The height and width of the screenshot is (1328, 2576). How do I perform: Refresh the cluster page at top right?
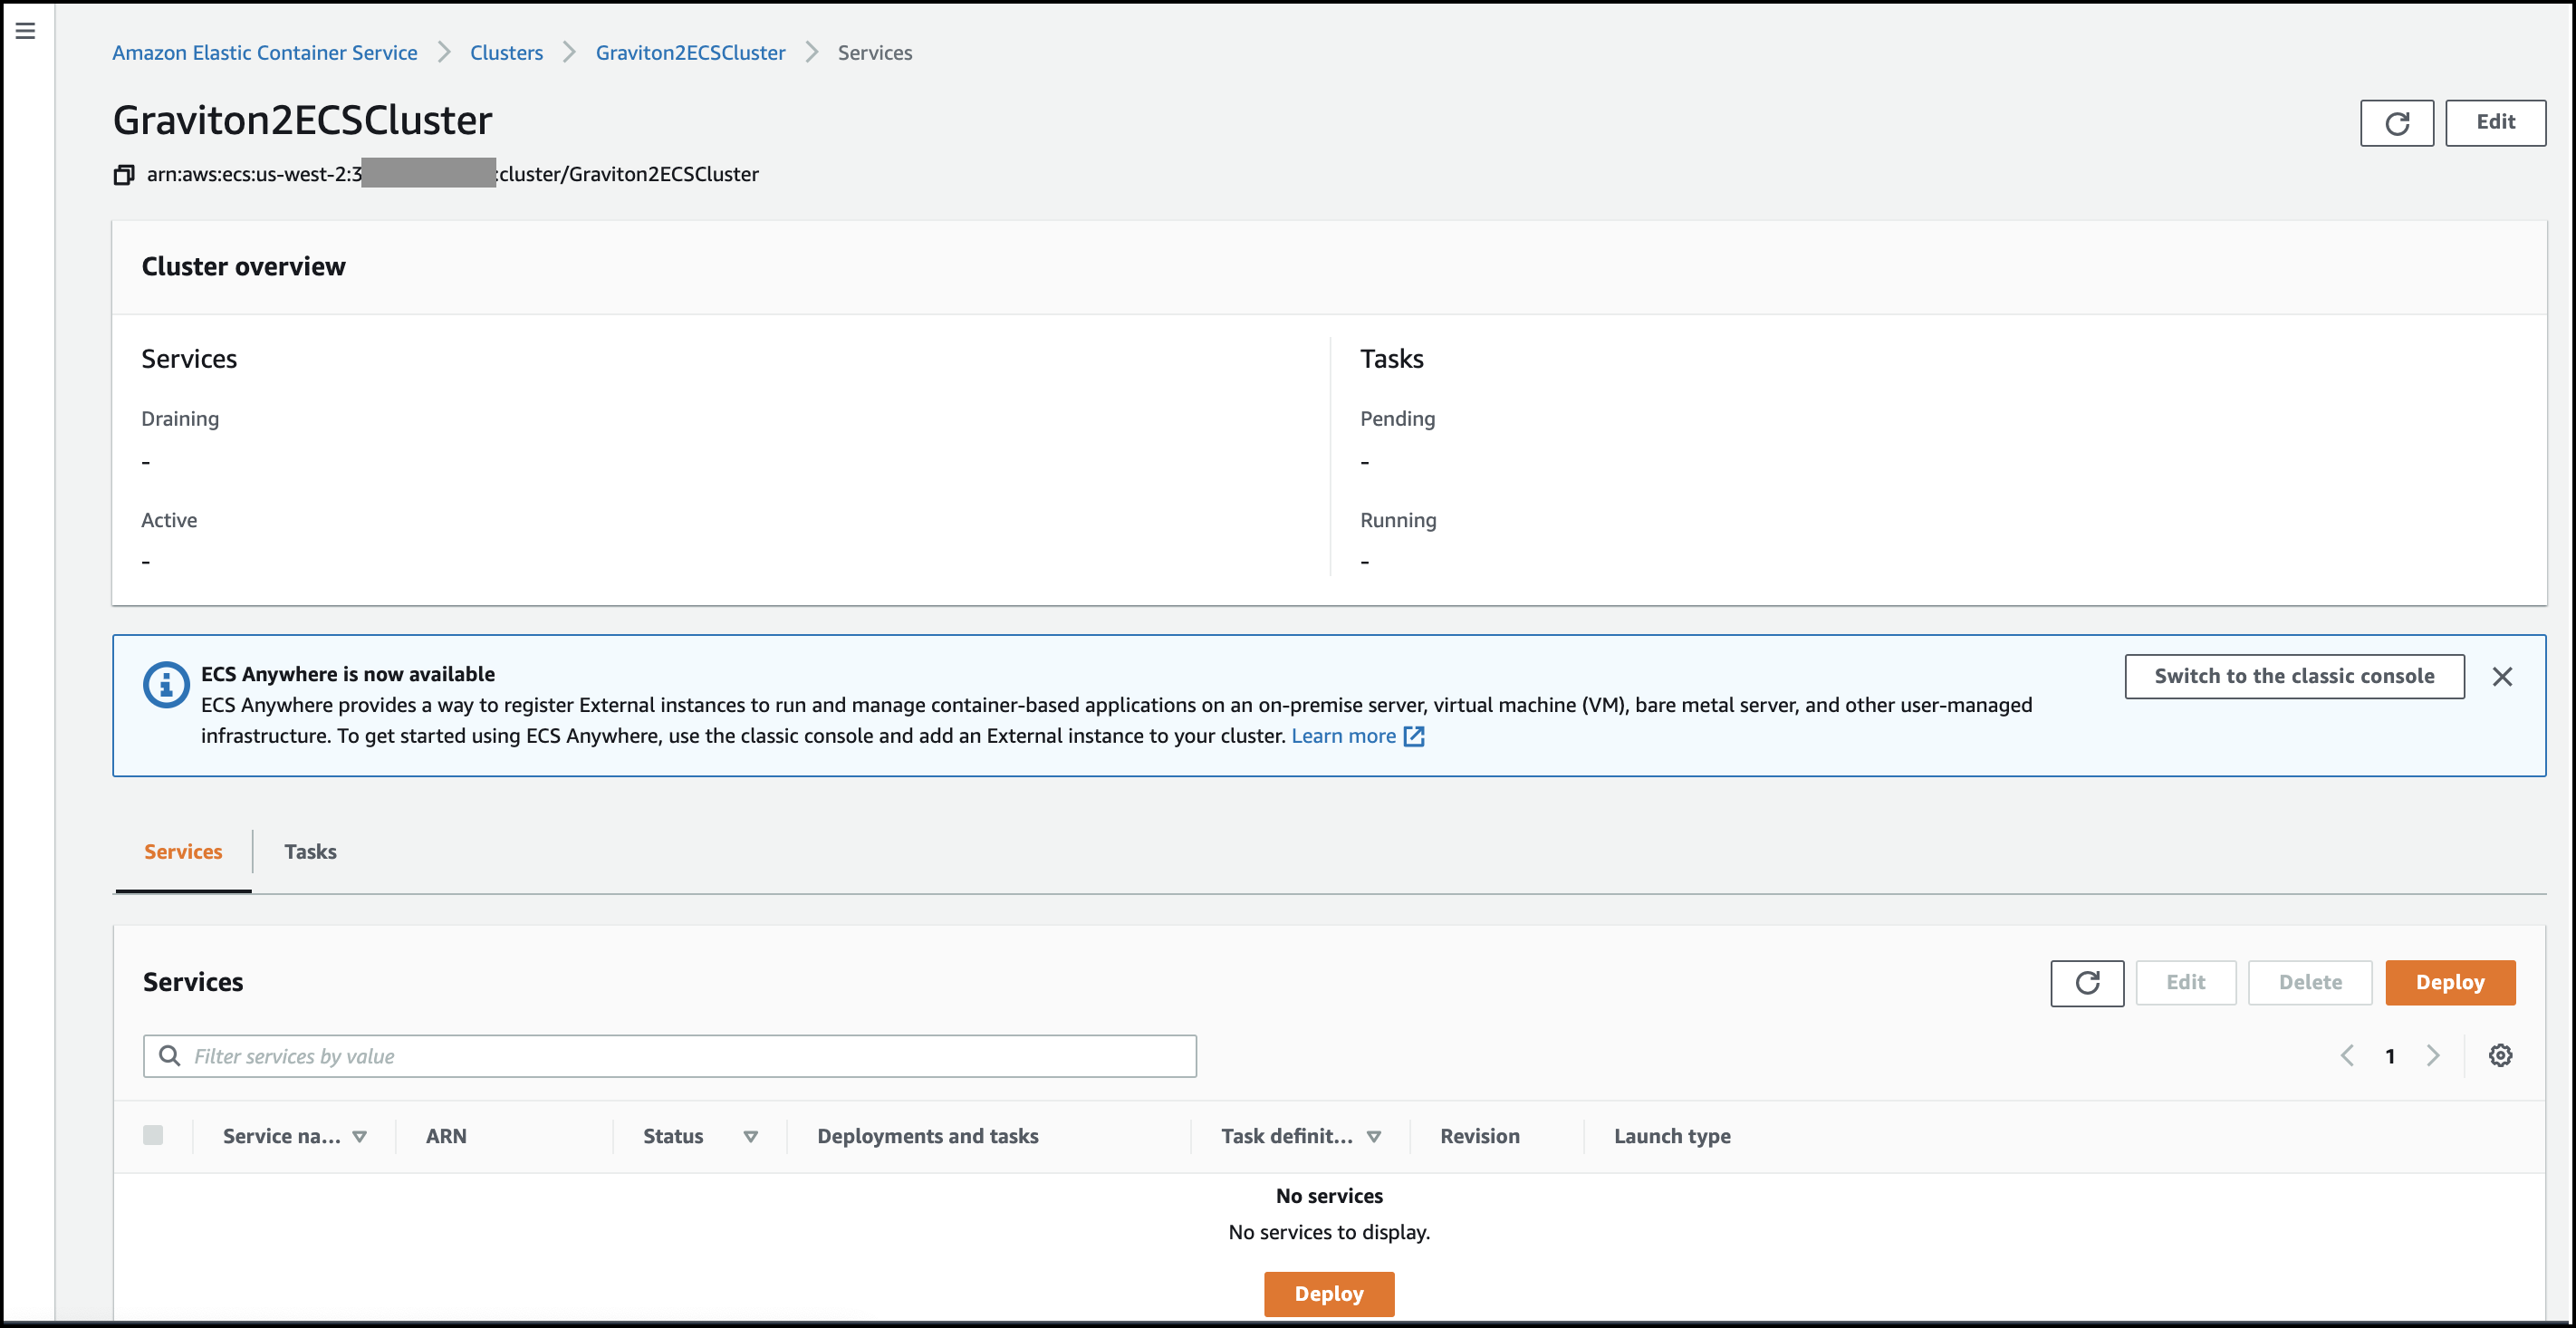pos(2396,123)
